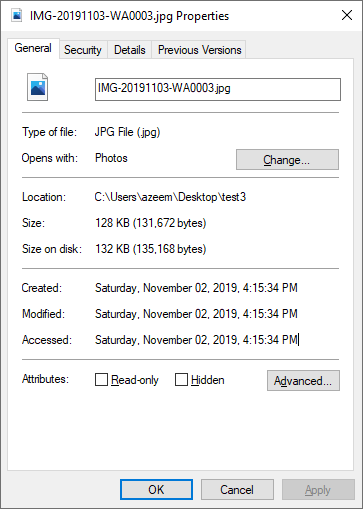
Task: Click the greyed Apply button
Action: pyautogui.click(x=318, y=490)
